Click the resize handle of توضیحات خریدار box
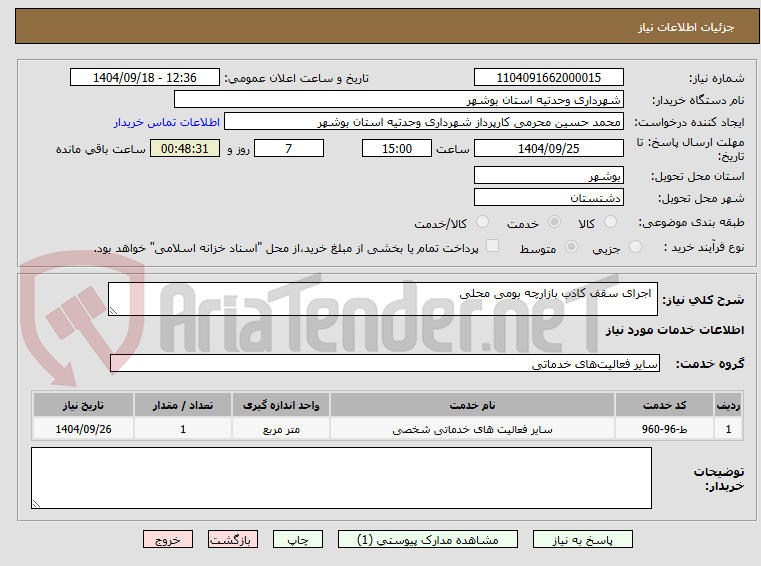This screenshot has width=761, height=566. [x=36, y=504]
